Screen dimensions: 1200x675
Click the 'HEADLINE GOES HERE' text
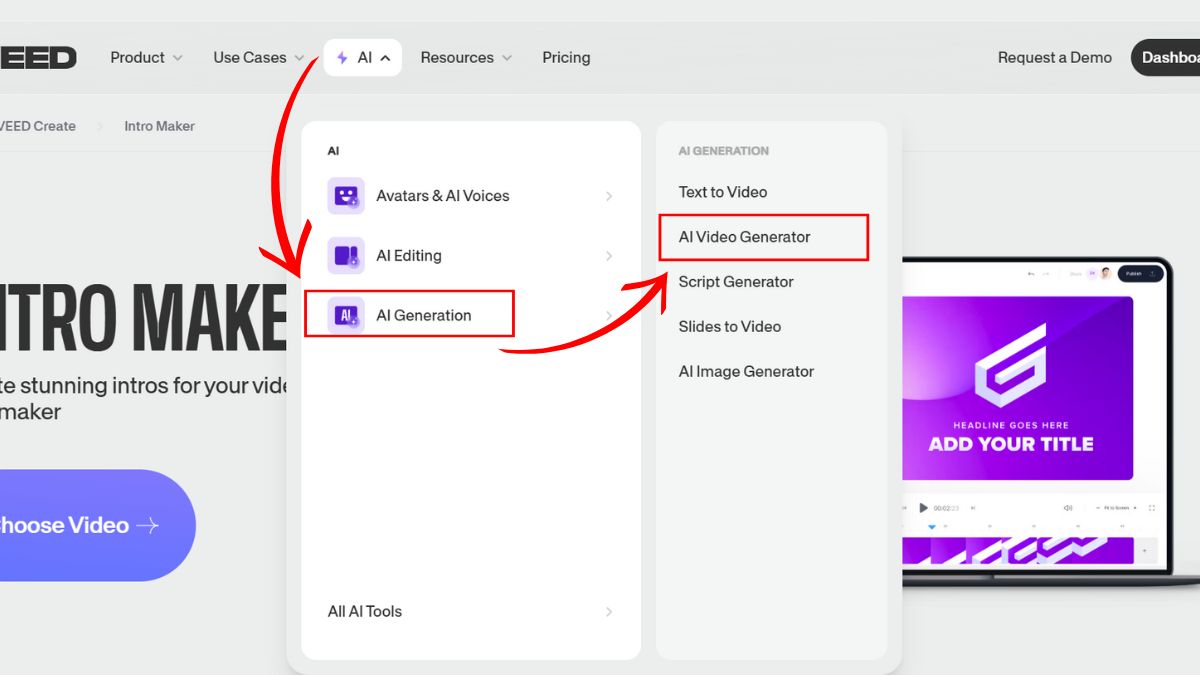coord(1010,425)
